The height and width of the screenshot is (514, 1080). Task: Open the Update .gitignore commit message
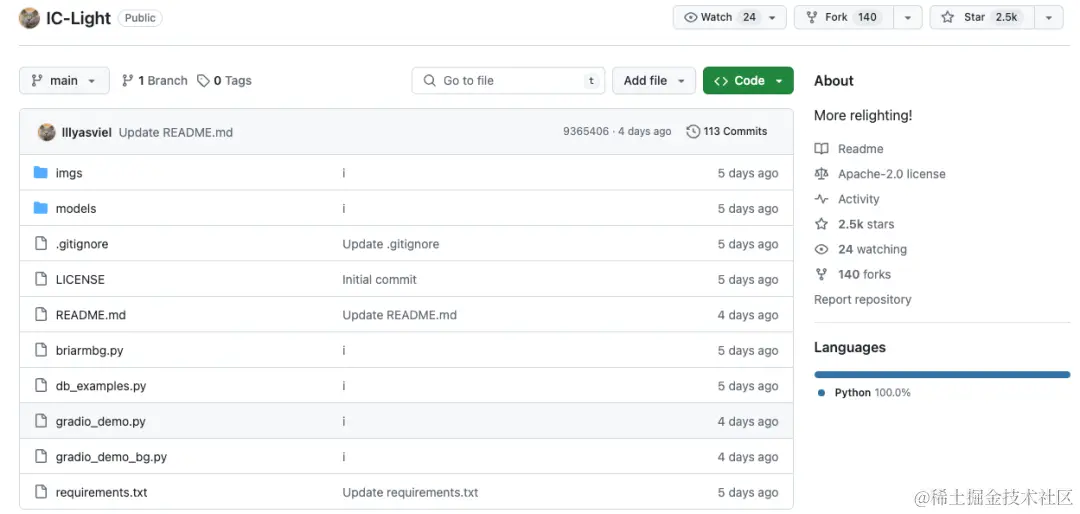tap(391, 244)
